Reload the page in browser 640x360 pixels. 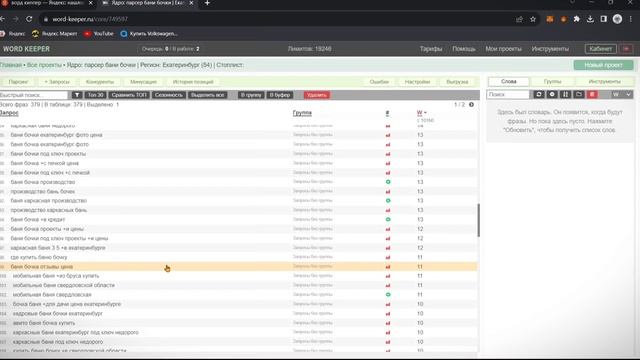[29, 19]
